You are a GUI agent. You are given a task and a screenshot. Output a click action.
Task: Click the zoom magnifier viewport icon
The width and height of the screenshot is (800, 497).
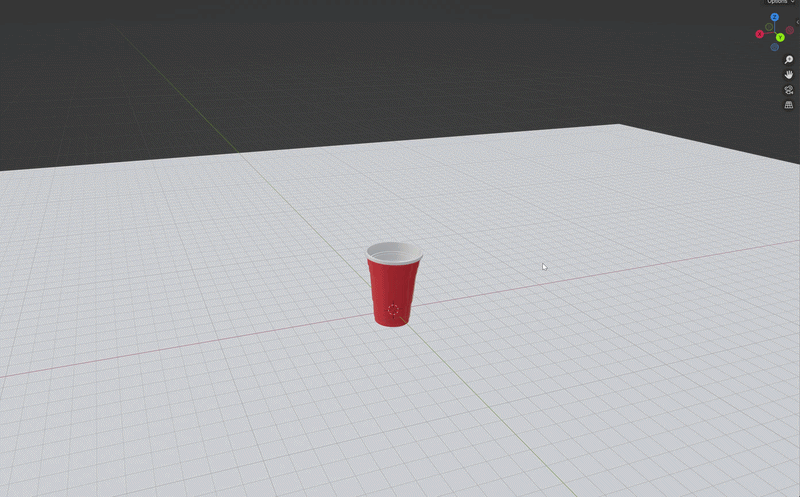coord(789,60)
